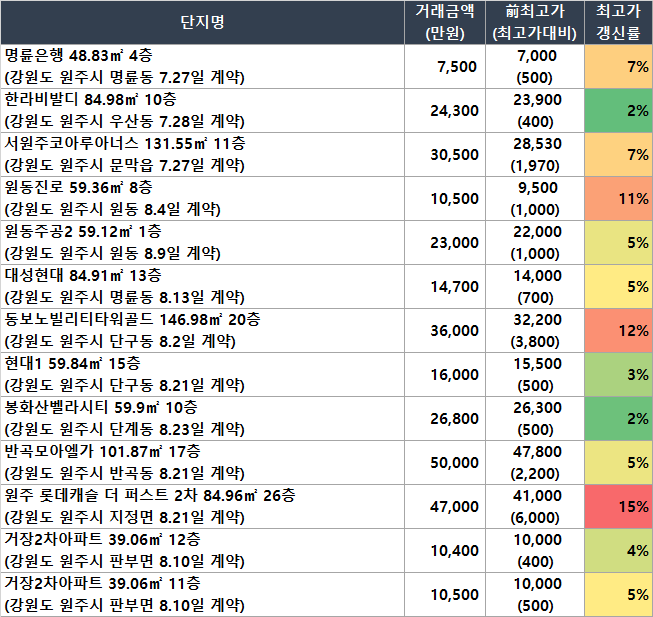653x617 pixels.
Task: Select the 원동진로 59.36㎡ 8층 cell
Action: [x=202, y=199]
